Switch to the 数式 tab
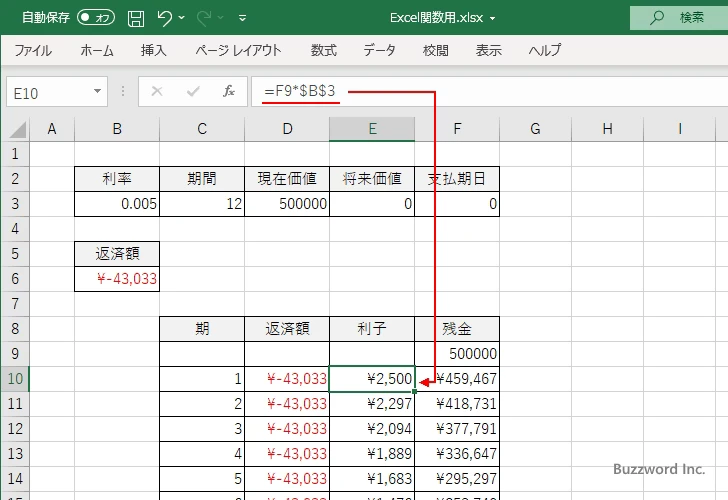Image resolution: width=728 pixels, height=500 pixels. click(x=324, y=50)
